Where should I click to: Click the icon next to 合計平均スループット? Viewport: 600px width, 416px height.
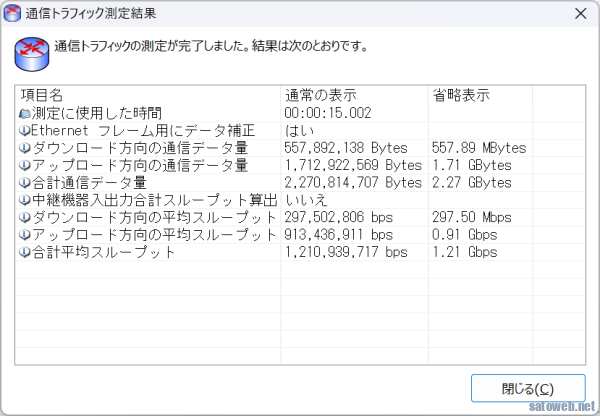tap(25, 252)
